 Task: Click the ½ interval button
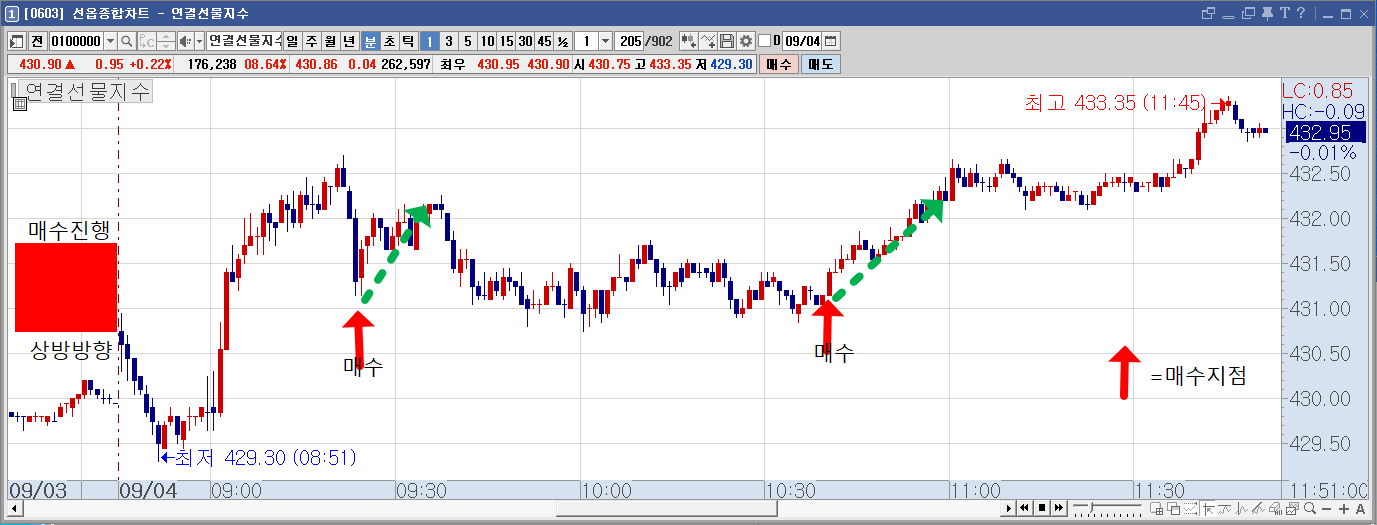click(x=563, y=41)
